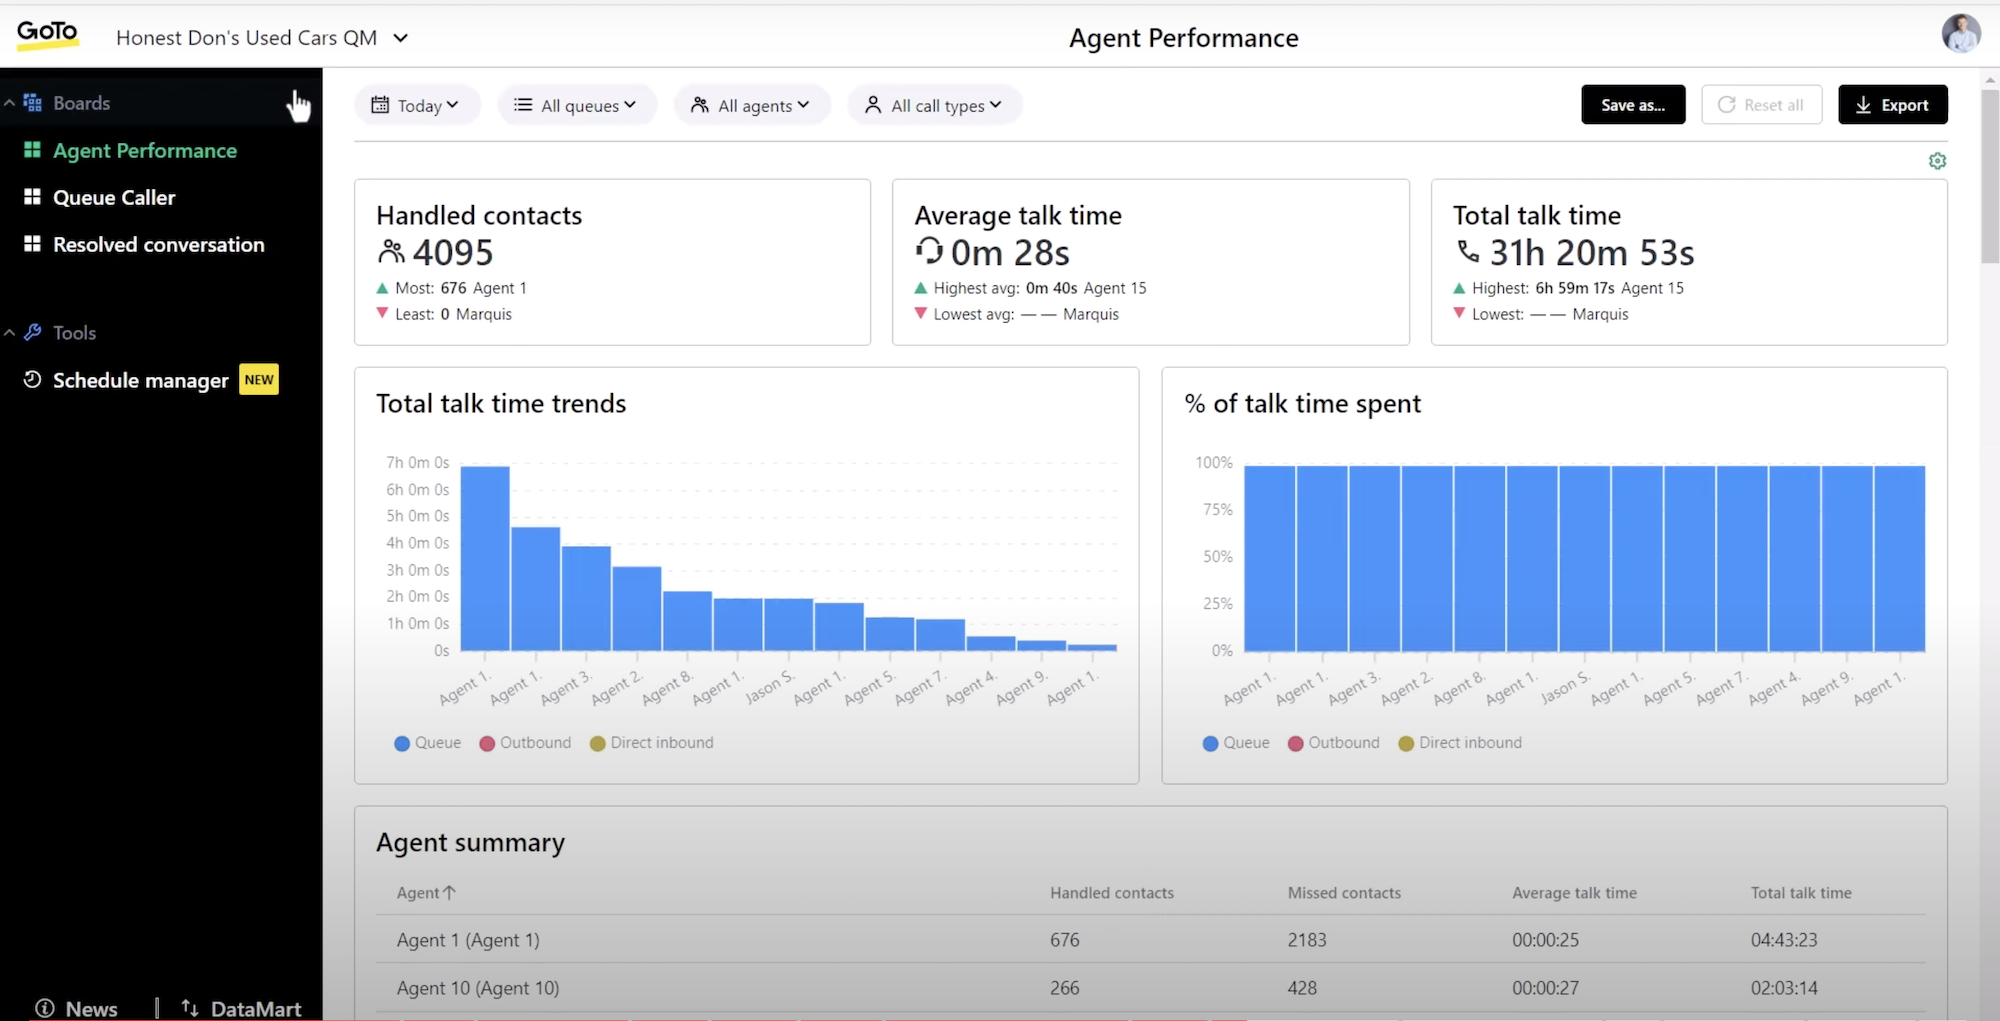Image resolution: width=2000 pixels, height=1021 pixels.
Task: Open the Queue Caller board
Action: click(x=114, y=197)
